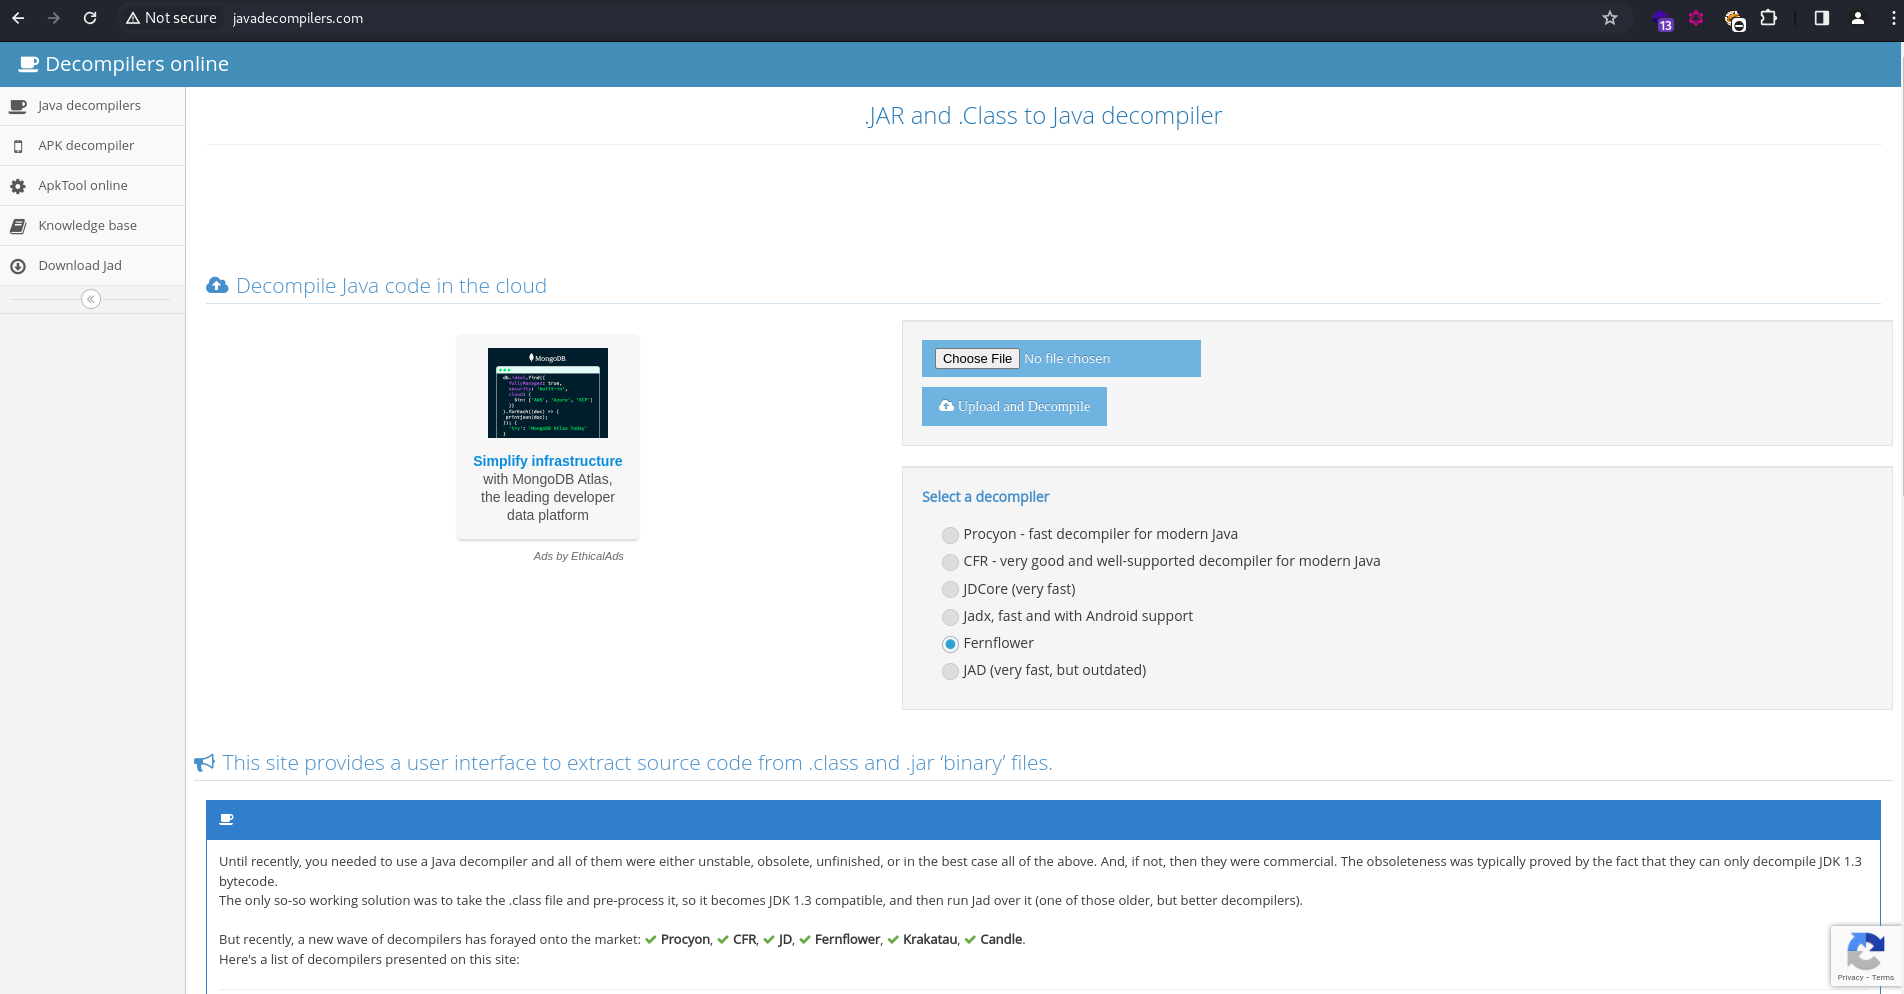Open the Simplify infrastructure ad link
The width and height of the screenshot is (1904, 994).
548,461
